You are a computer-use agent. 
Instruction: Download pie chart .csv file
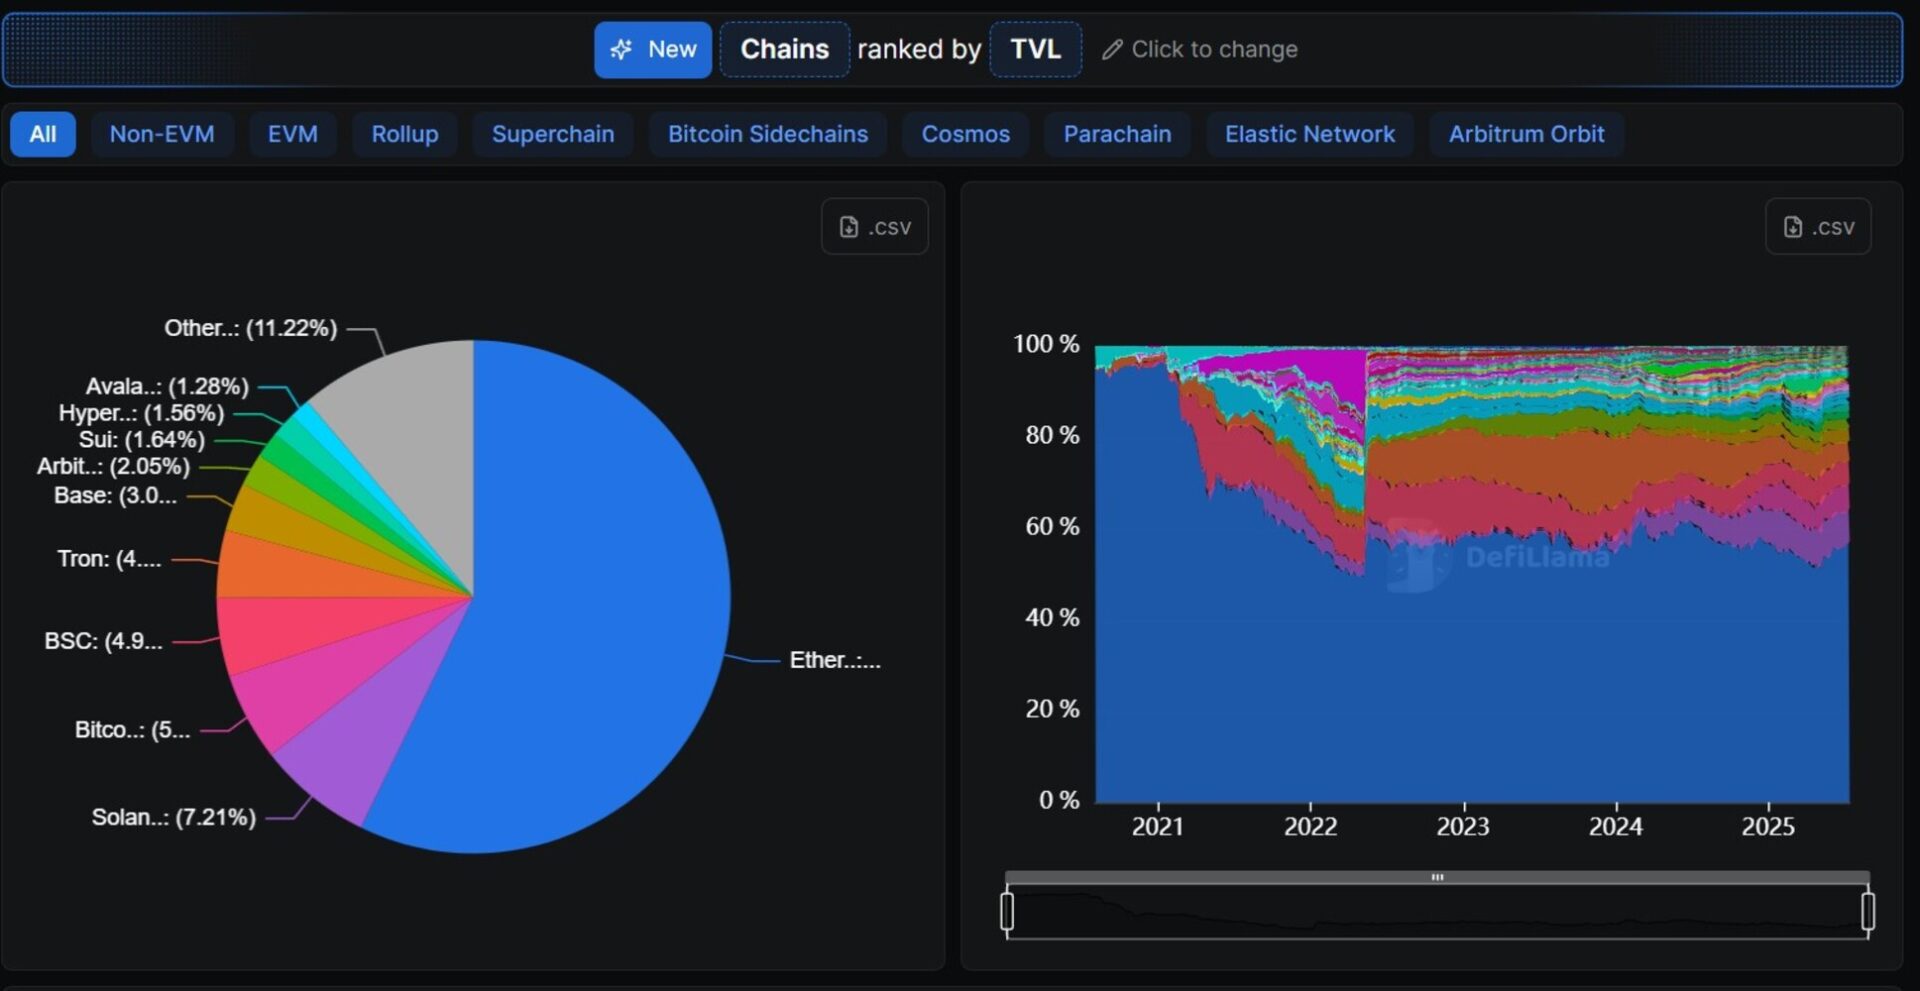[x=875, y=227]
